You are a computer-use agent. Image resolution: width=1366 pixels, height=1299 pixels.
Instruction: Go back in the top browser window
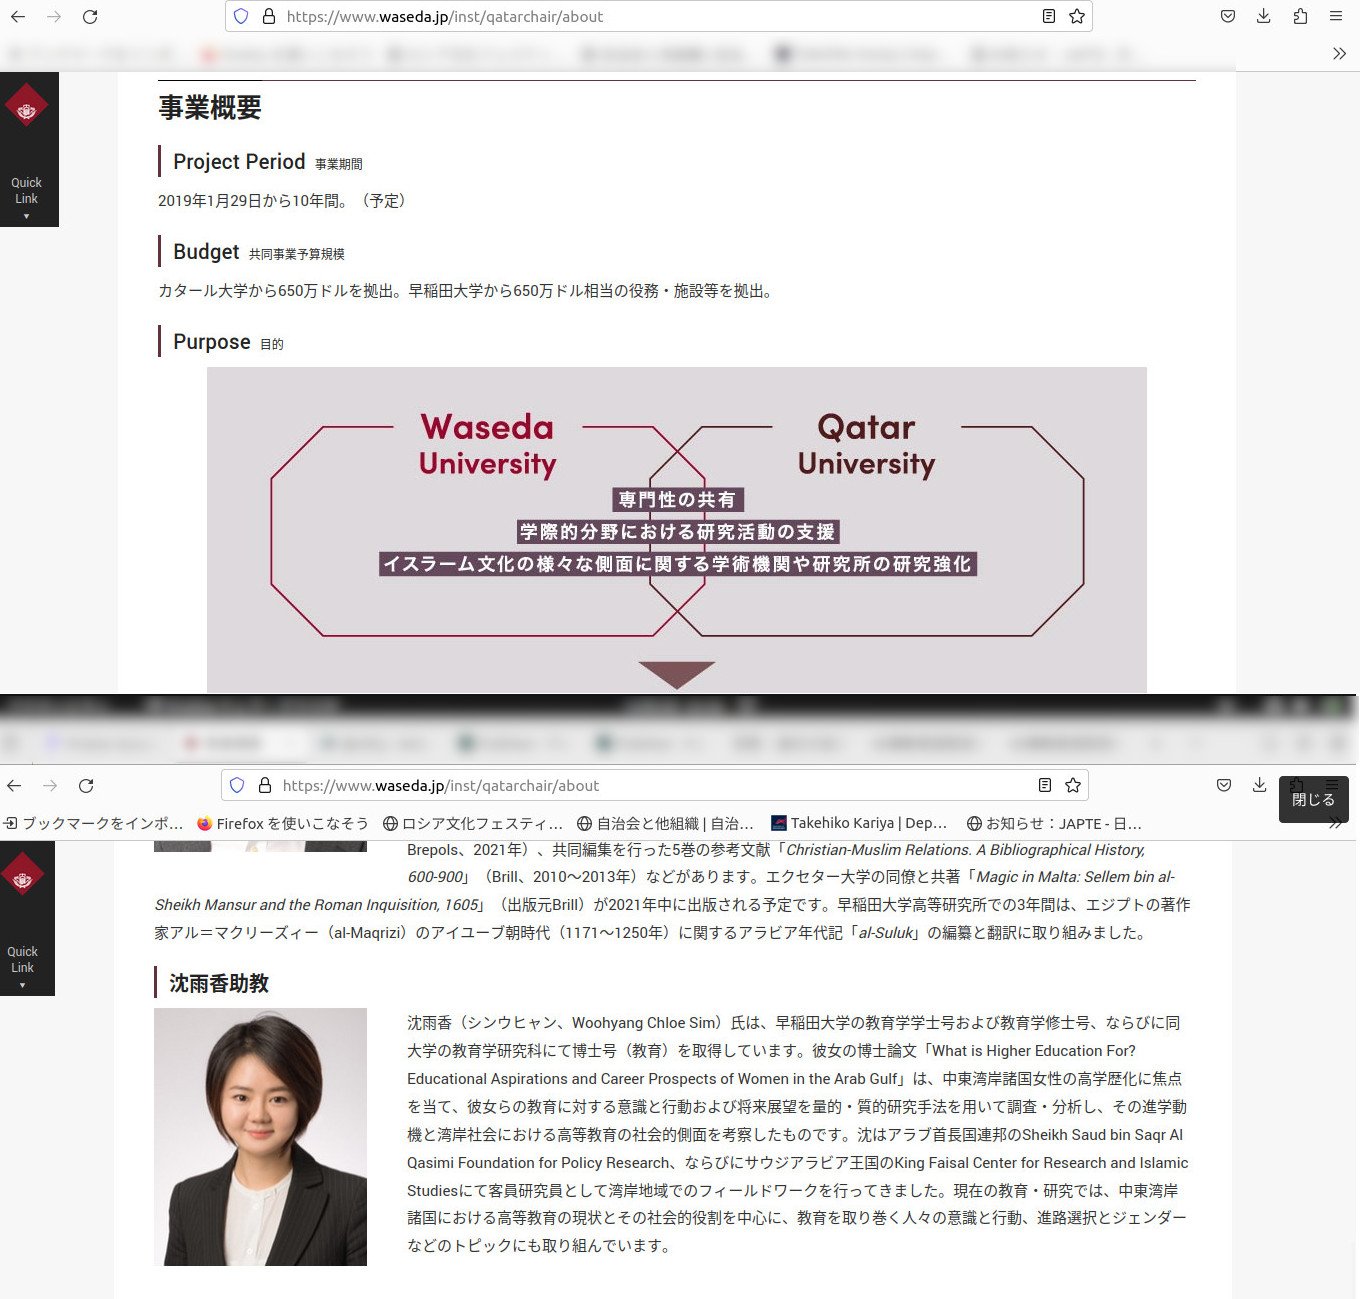(x=18, y=16)
